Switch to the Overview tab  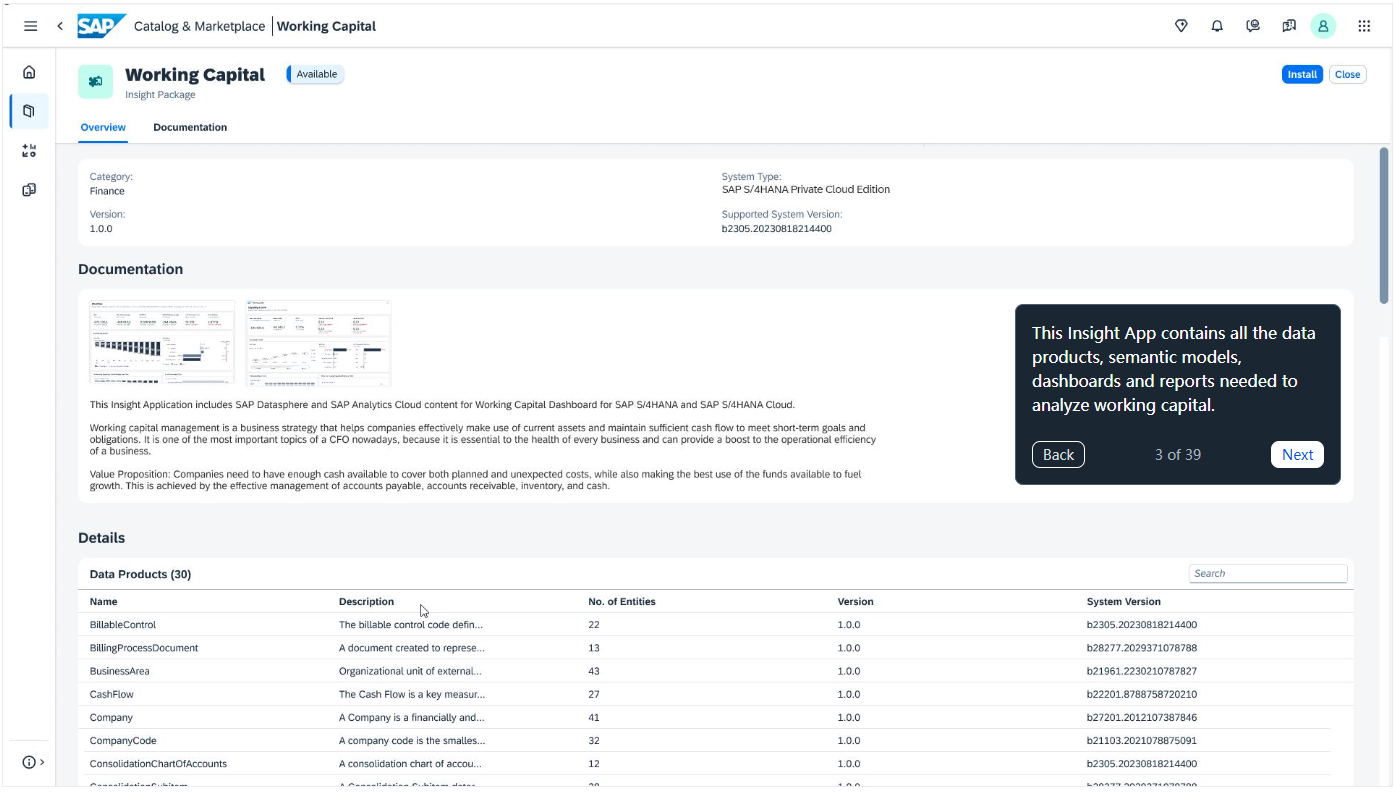(x=103, y=127)
